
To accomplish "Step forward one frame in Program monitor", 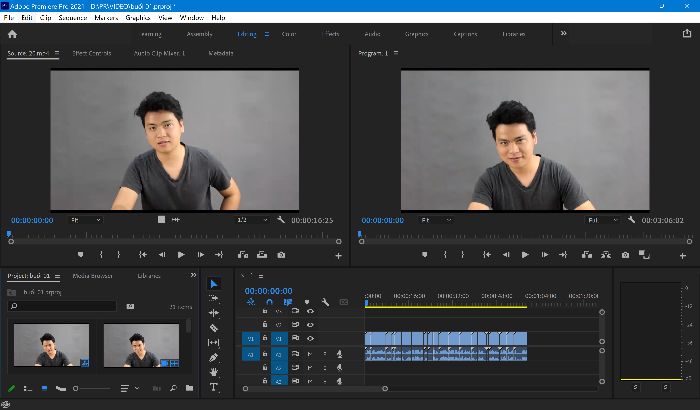I will 545,255.
